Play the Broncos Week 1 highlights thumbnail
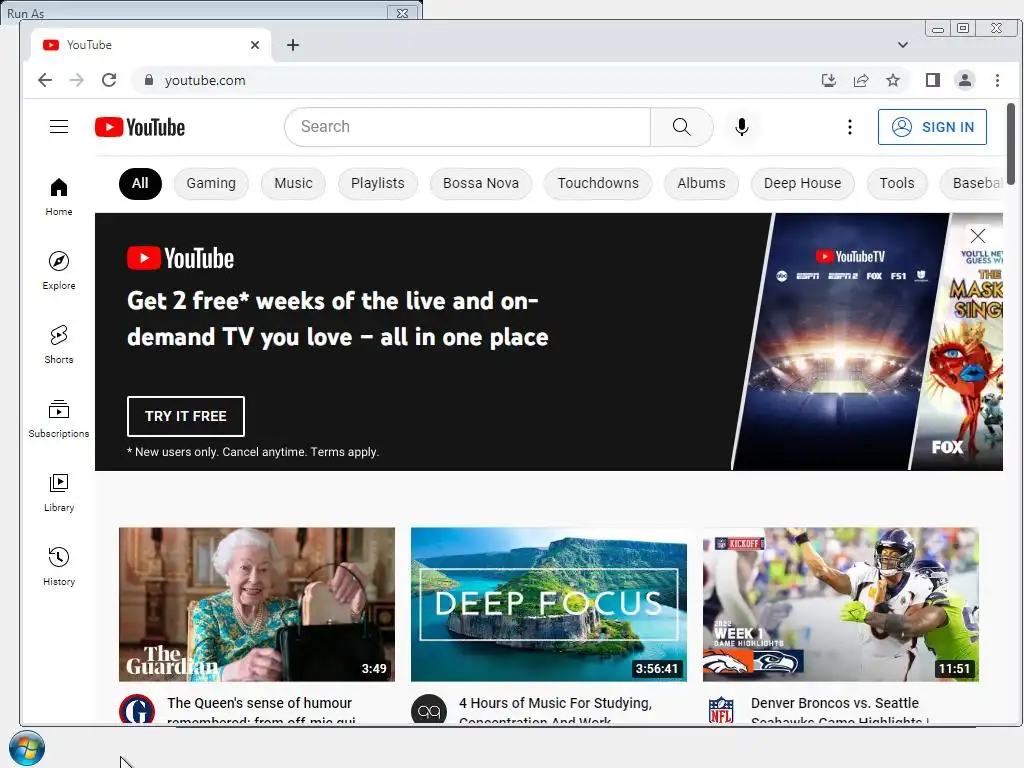Viewport: 1024px width, 768px height. 840,605
